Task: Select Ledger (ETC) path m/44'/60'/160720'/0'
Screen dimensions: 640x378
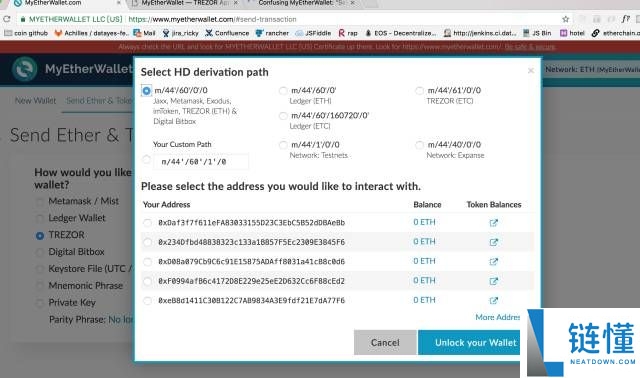Action: (283, 116)
